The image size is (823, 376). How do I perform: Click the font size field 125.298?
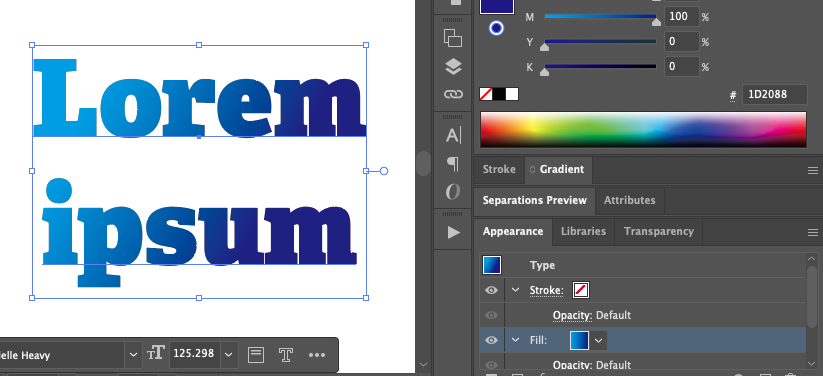194,355
